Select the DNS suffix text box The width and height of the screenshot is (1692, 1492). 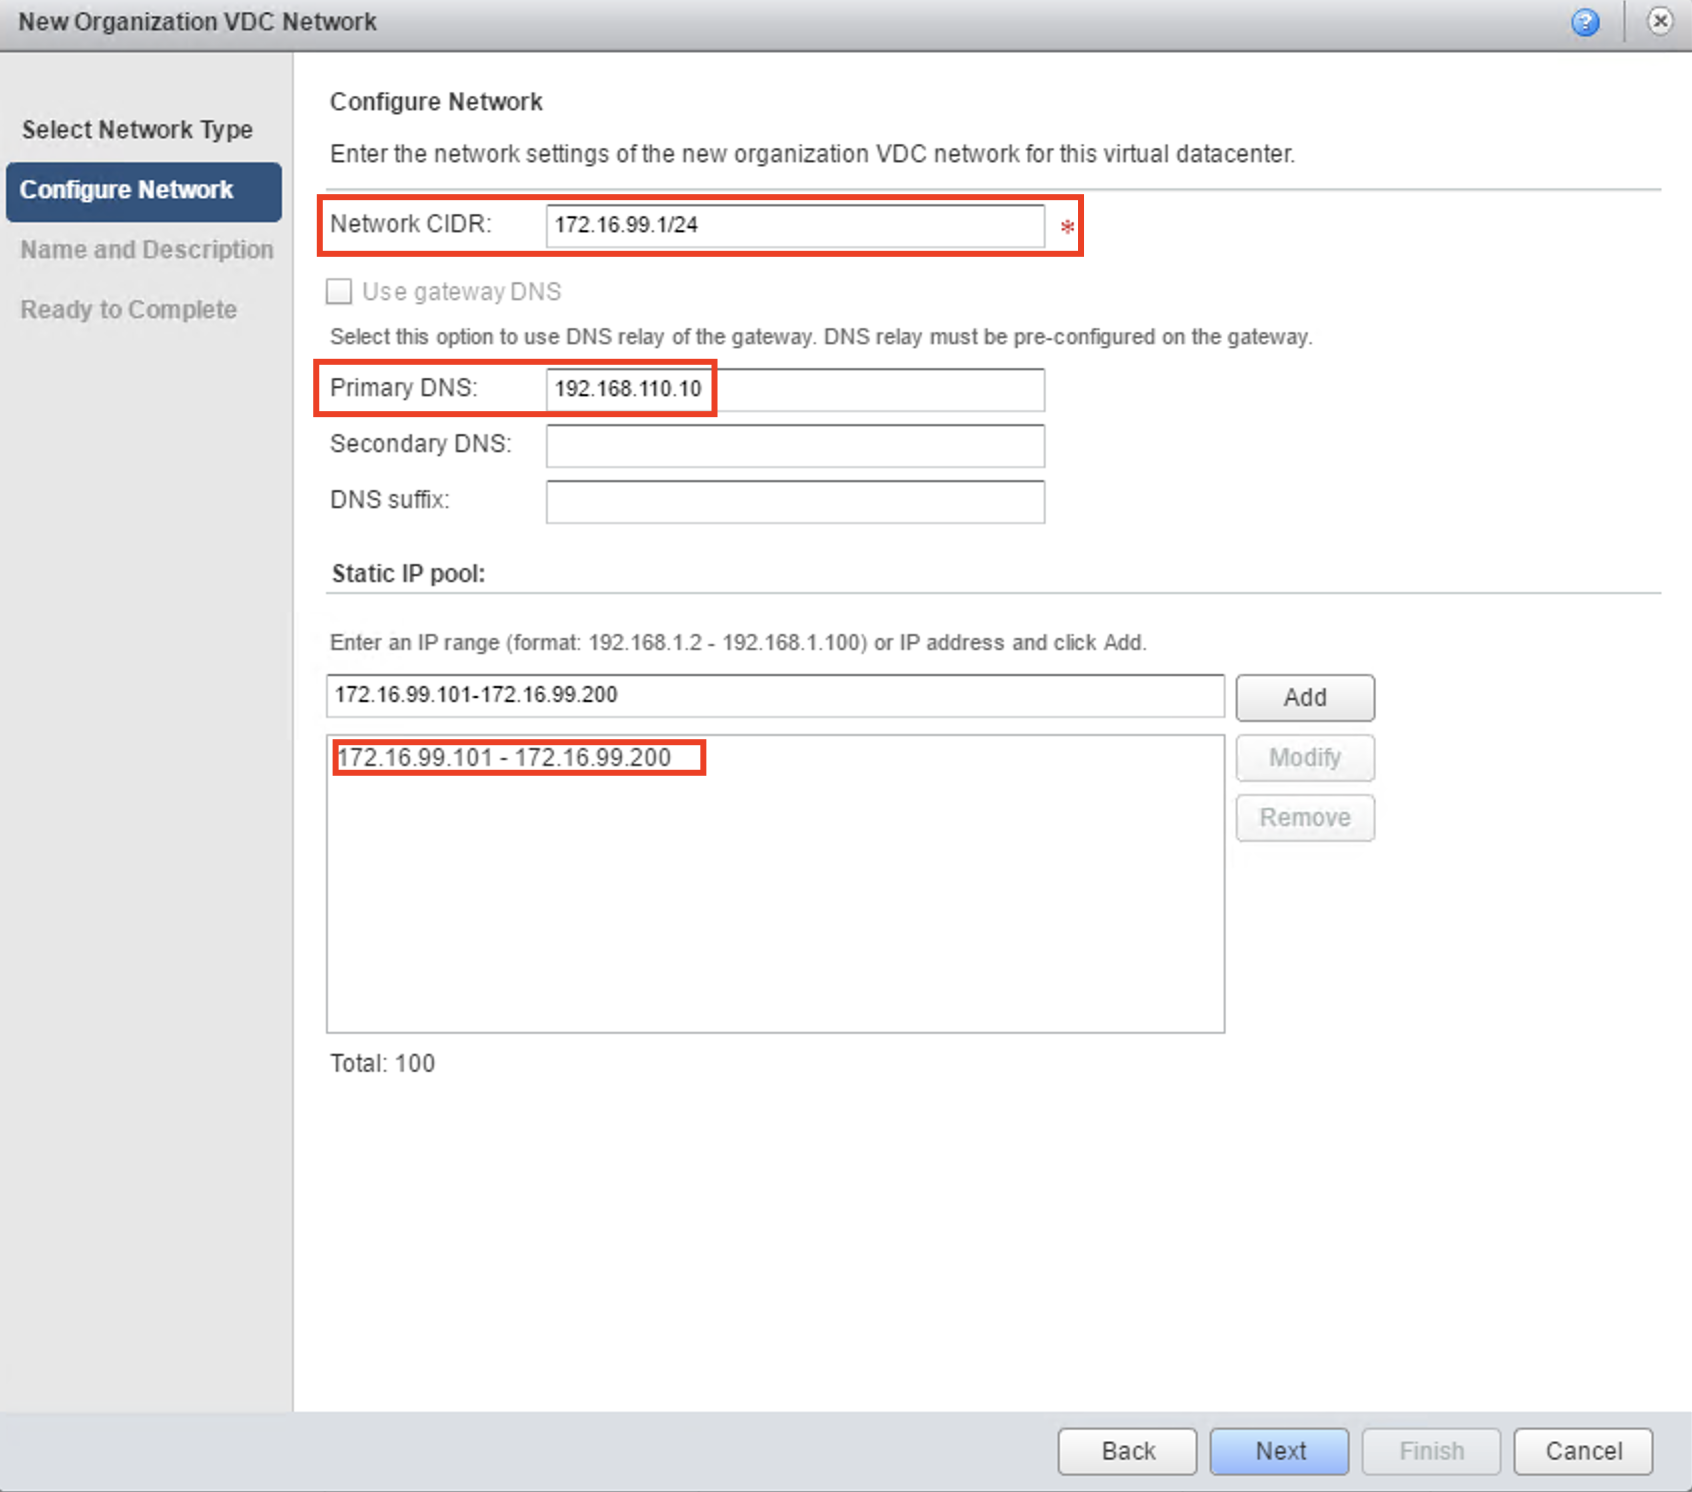click(794, 502)
